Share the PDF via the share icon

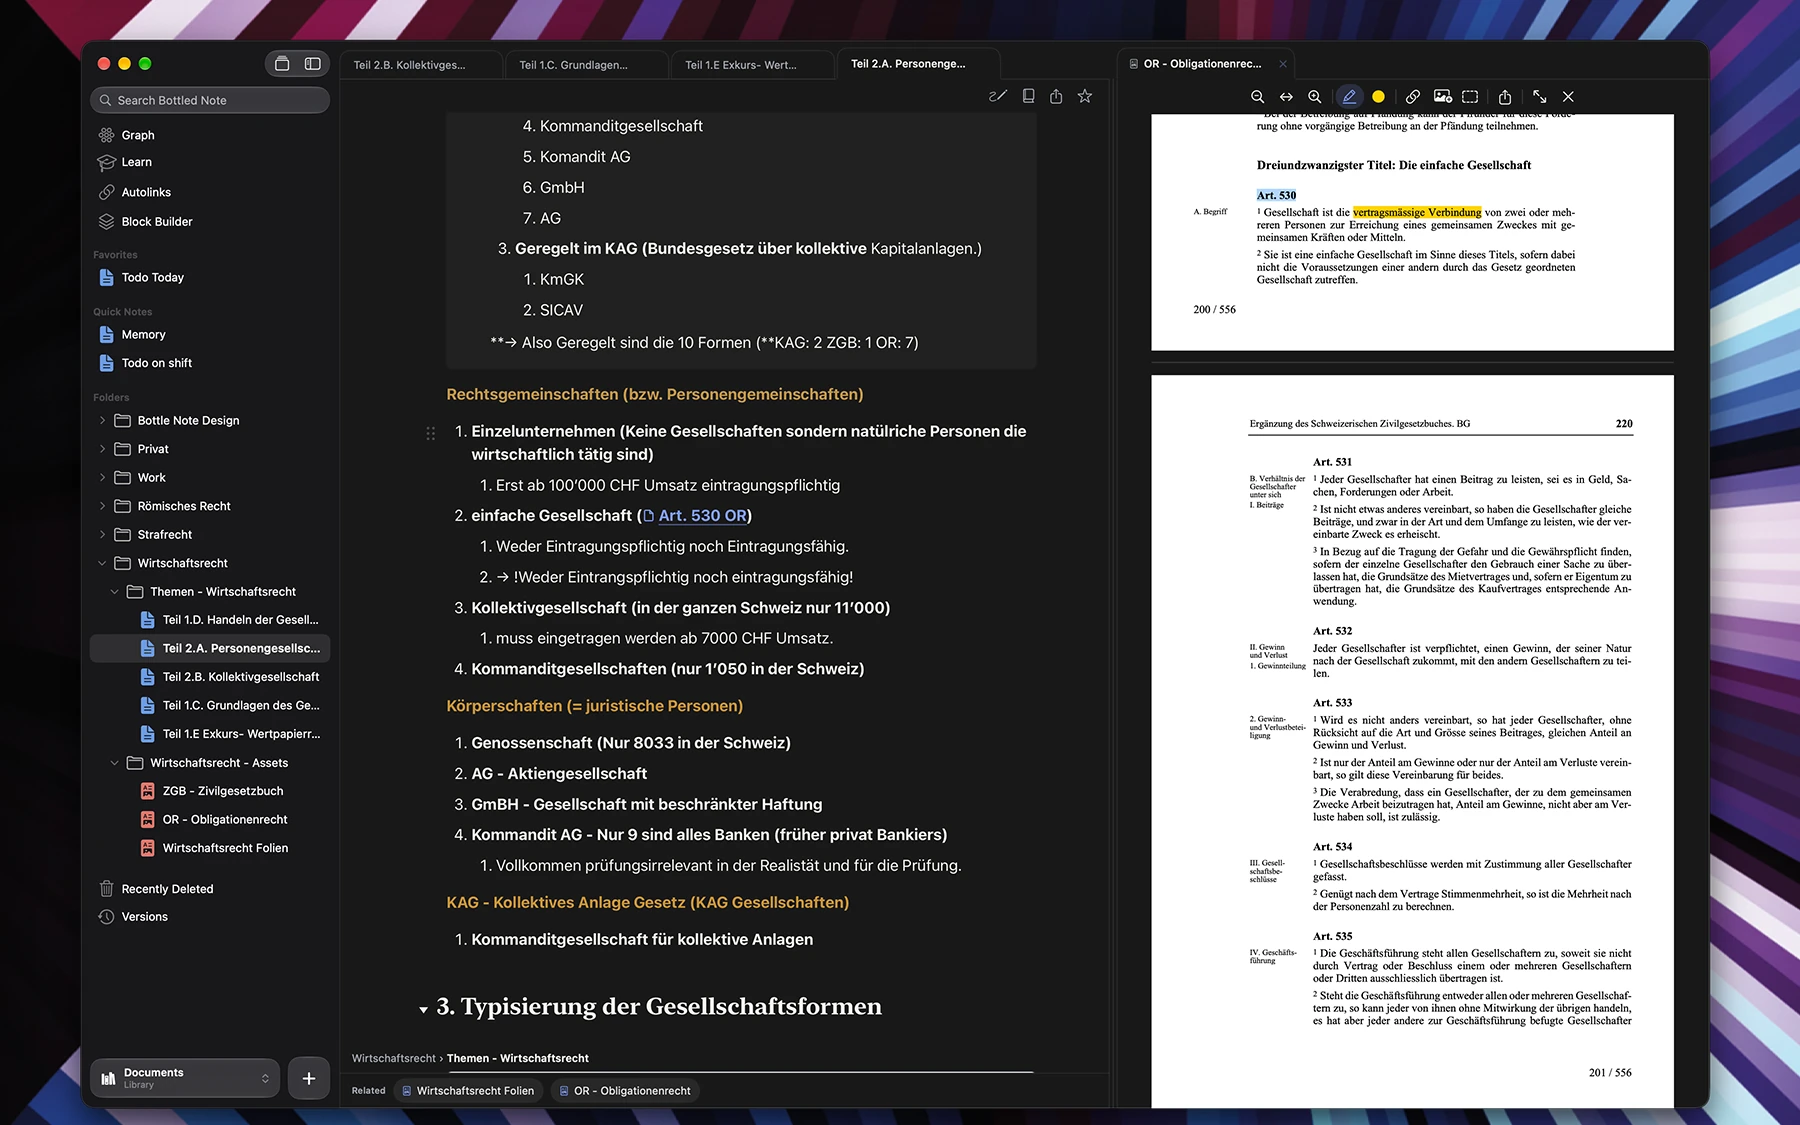(x=1505, y=97)
